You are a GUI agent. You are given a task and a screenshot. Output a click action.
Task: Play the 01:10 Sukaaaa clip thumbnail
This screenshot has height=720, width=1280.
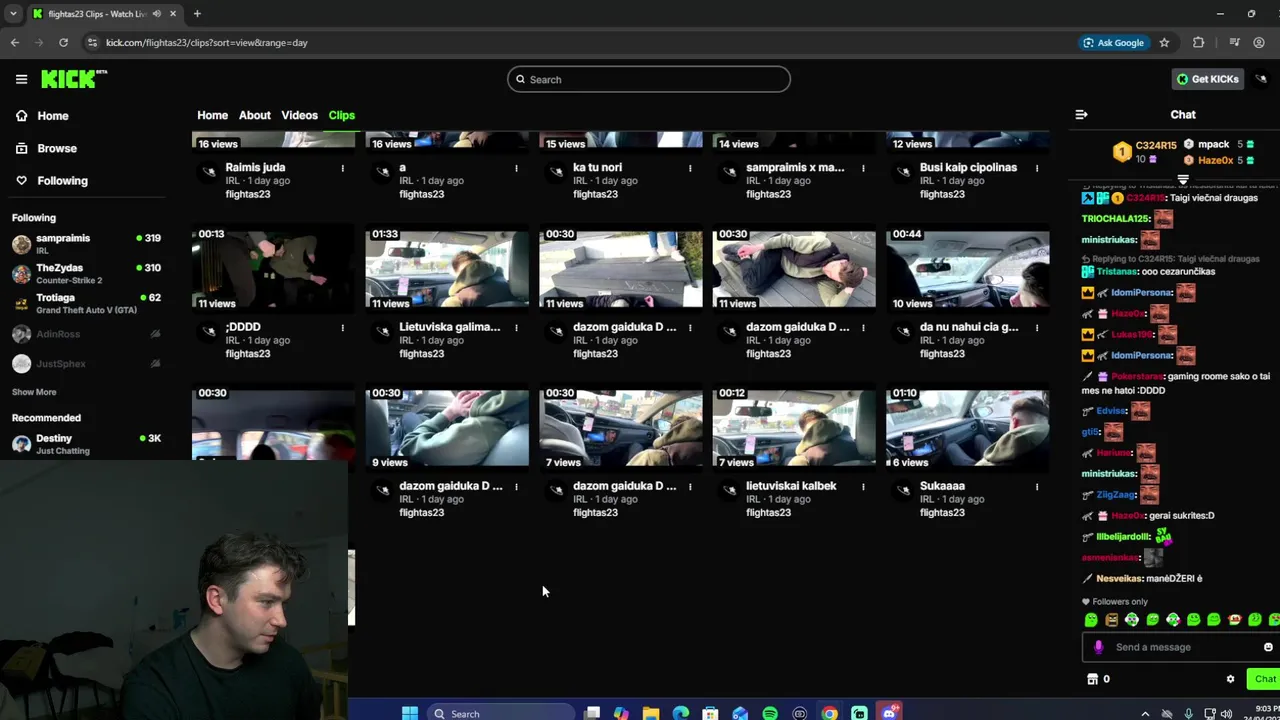click(967, 428)
